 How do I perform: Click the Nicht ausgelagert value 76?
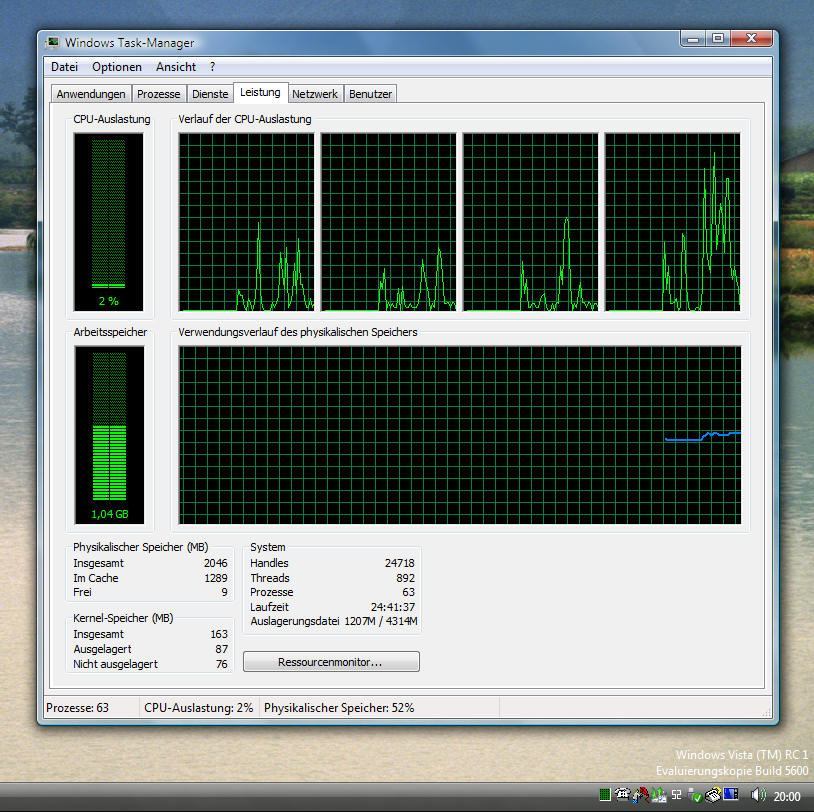[222, 665]
